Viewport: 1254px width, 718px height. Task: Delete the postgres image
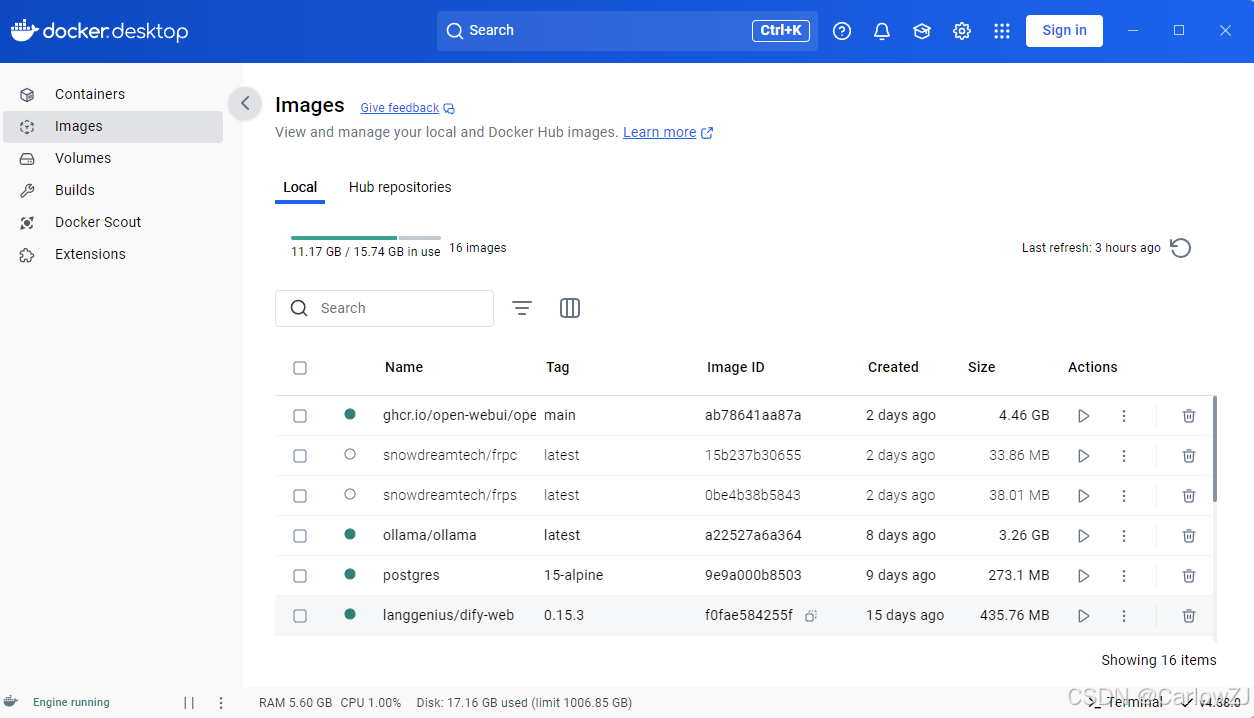pos(1189,575)
